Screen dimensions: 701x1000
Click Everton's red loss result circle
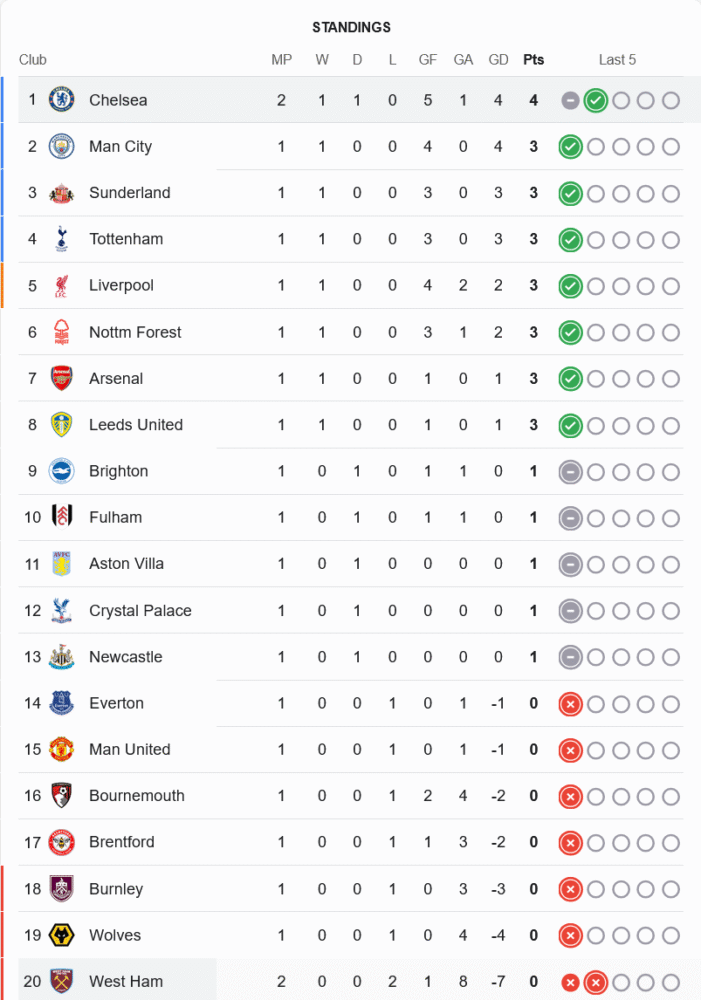570,703
